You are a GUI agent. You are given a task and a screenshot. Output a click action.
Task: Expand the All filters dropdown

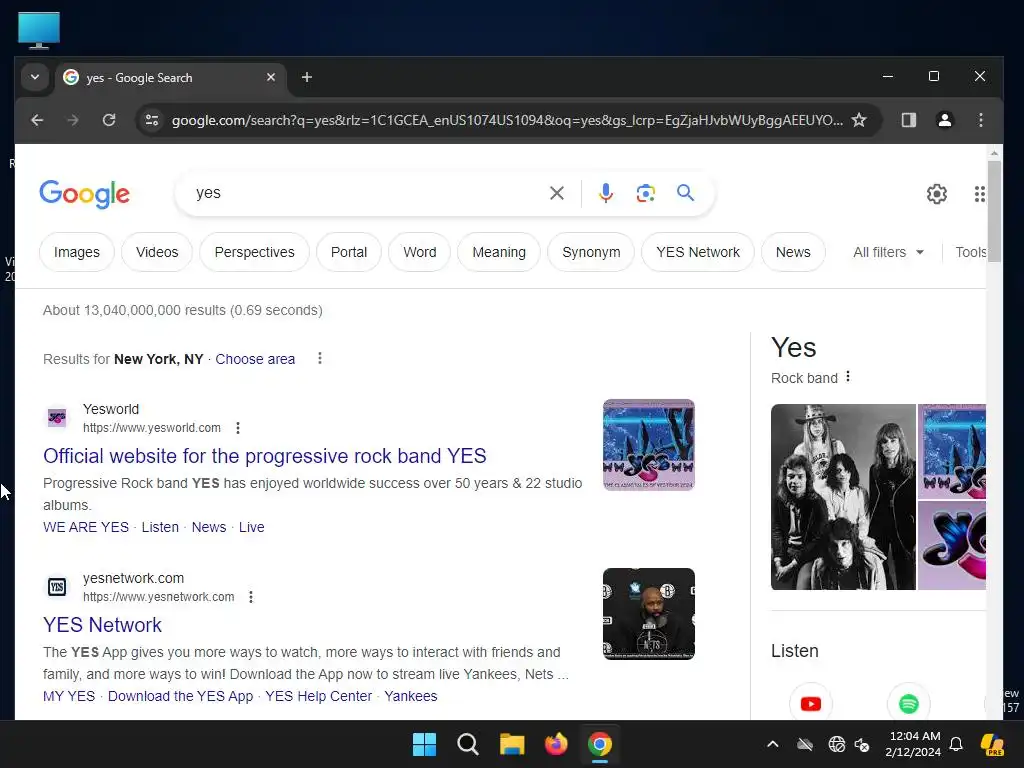click(x=888, y=252)
